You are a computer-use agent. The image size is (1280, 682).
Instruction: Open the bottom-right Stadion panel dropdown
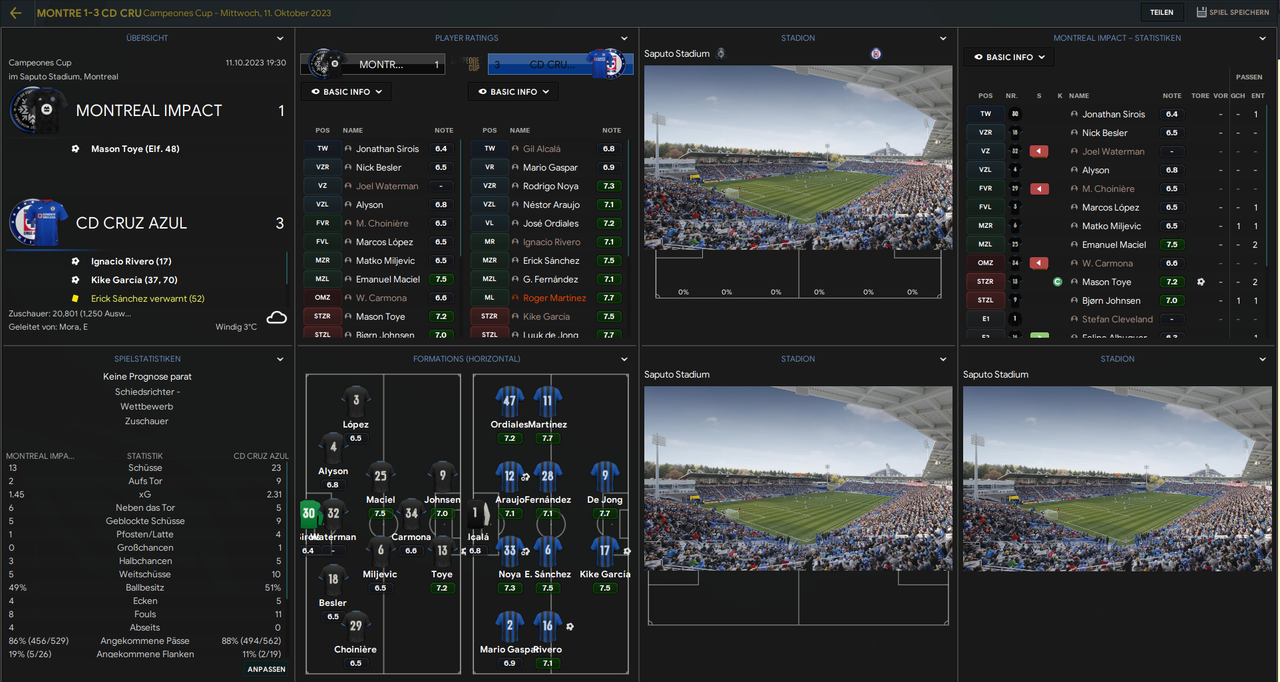tap(1264, 359)
